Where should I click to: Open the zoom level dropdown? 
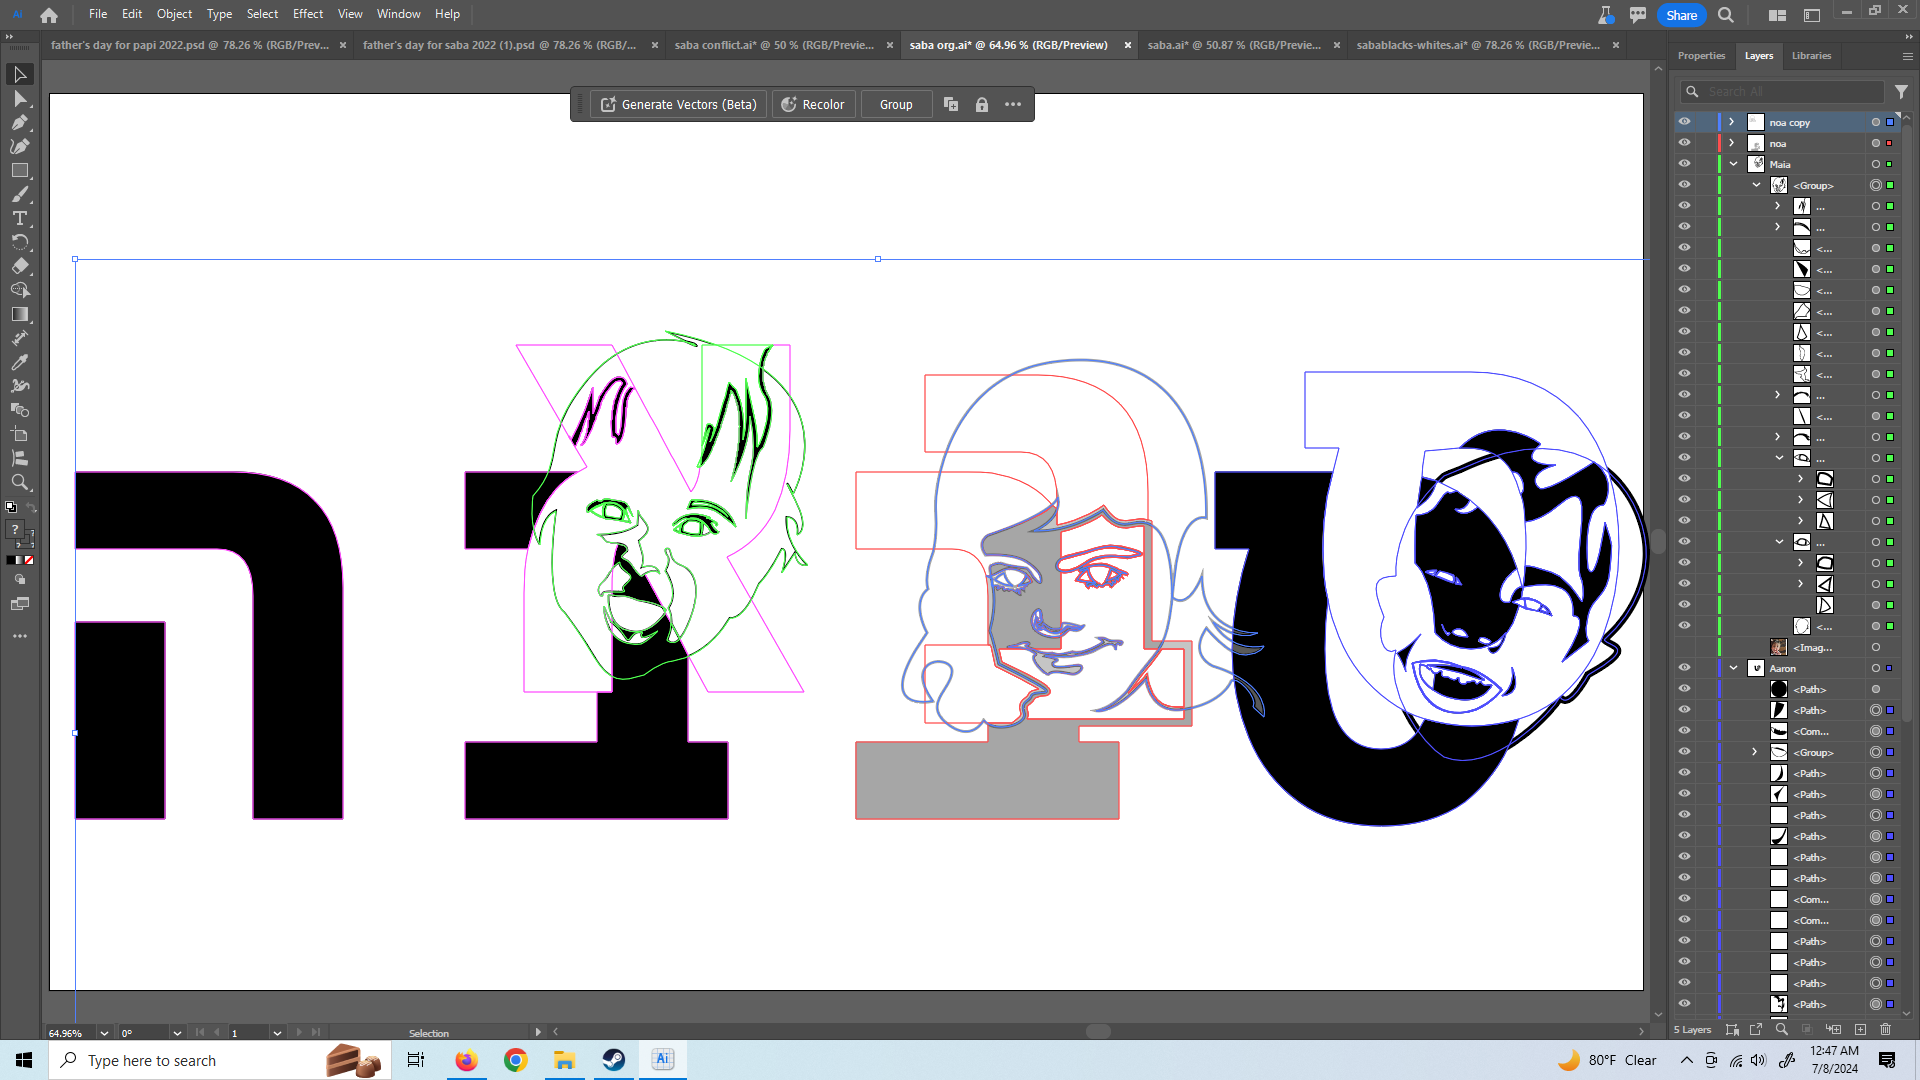[104, 1033]
